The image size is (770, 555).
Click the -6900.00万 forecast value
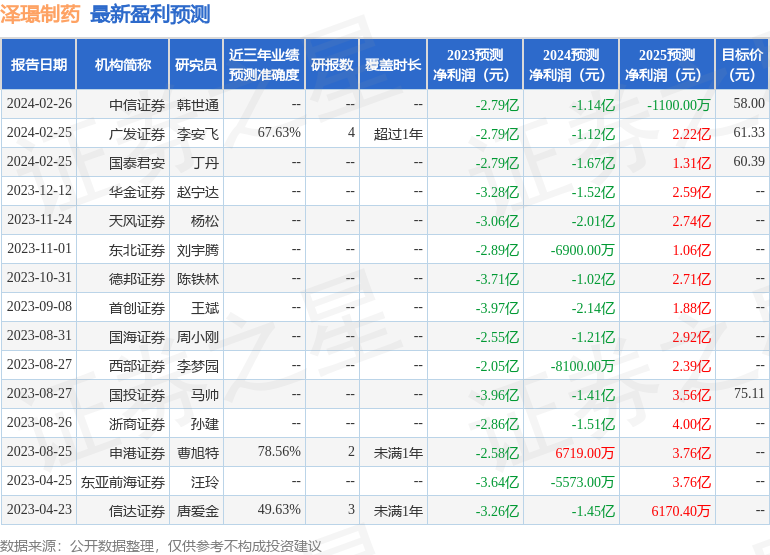[582, 250]
